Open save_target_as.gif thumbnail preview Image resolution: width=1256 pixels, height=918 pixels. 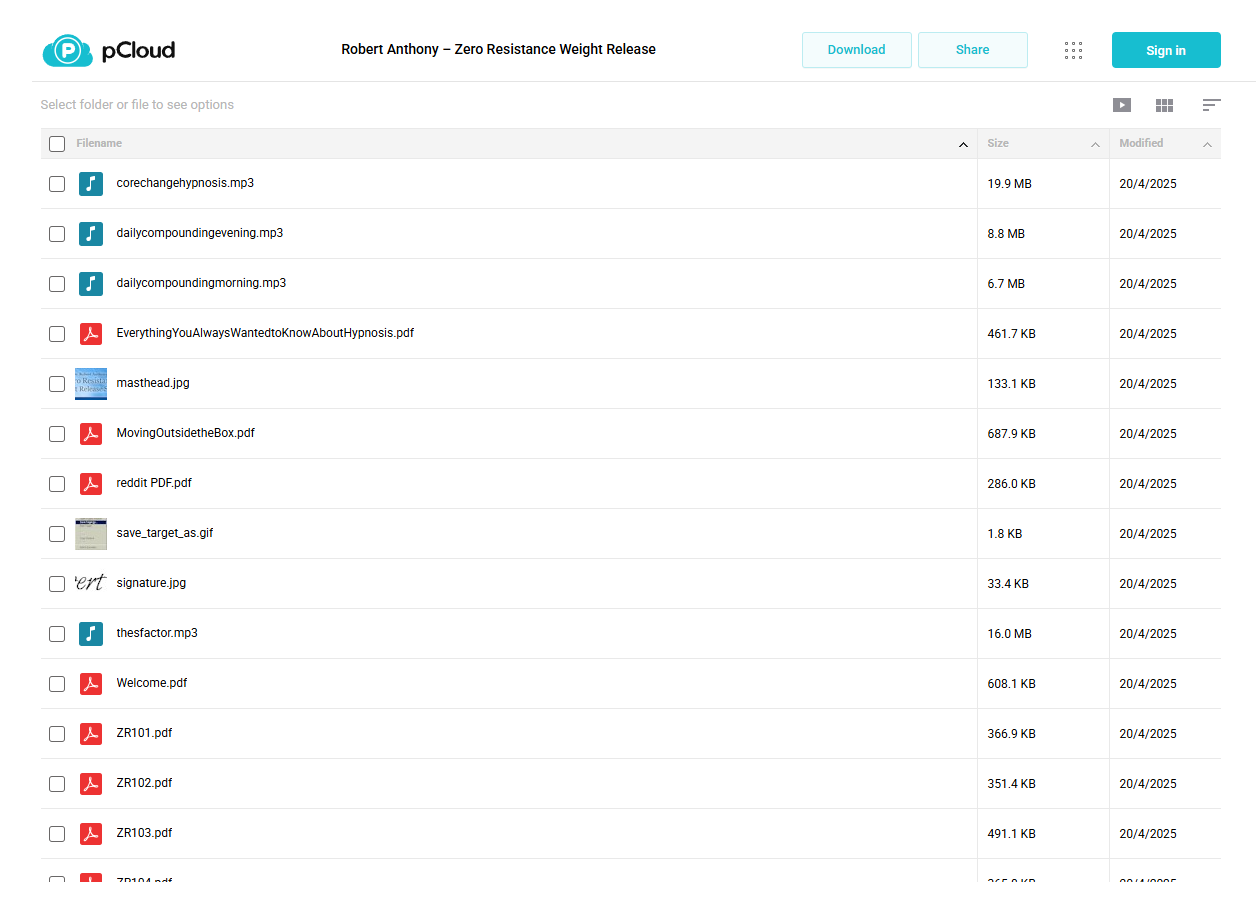coord(91,534)
